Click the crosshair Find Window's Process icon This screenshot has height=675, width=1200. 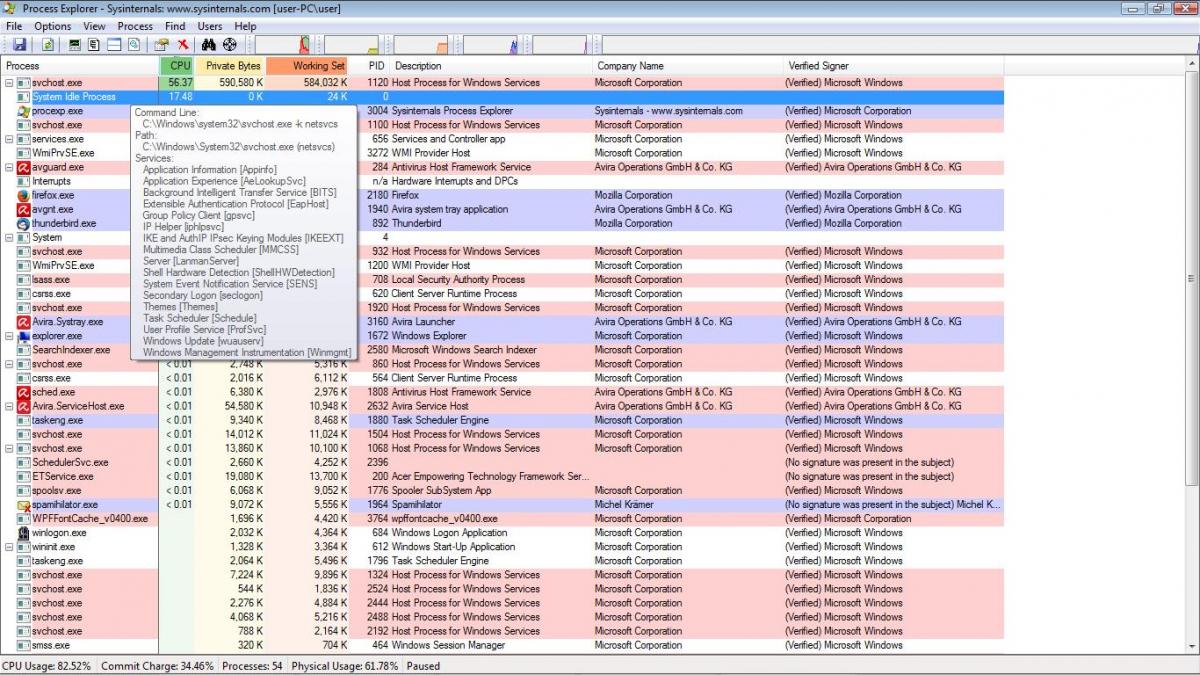(x=230, y=45)
